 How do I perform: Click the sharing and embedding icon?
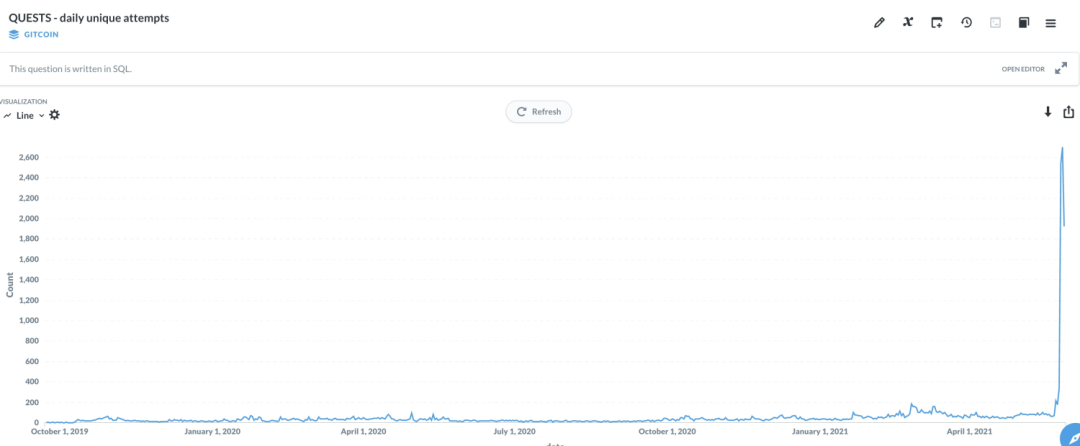coord(1069,112)
